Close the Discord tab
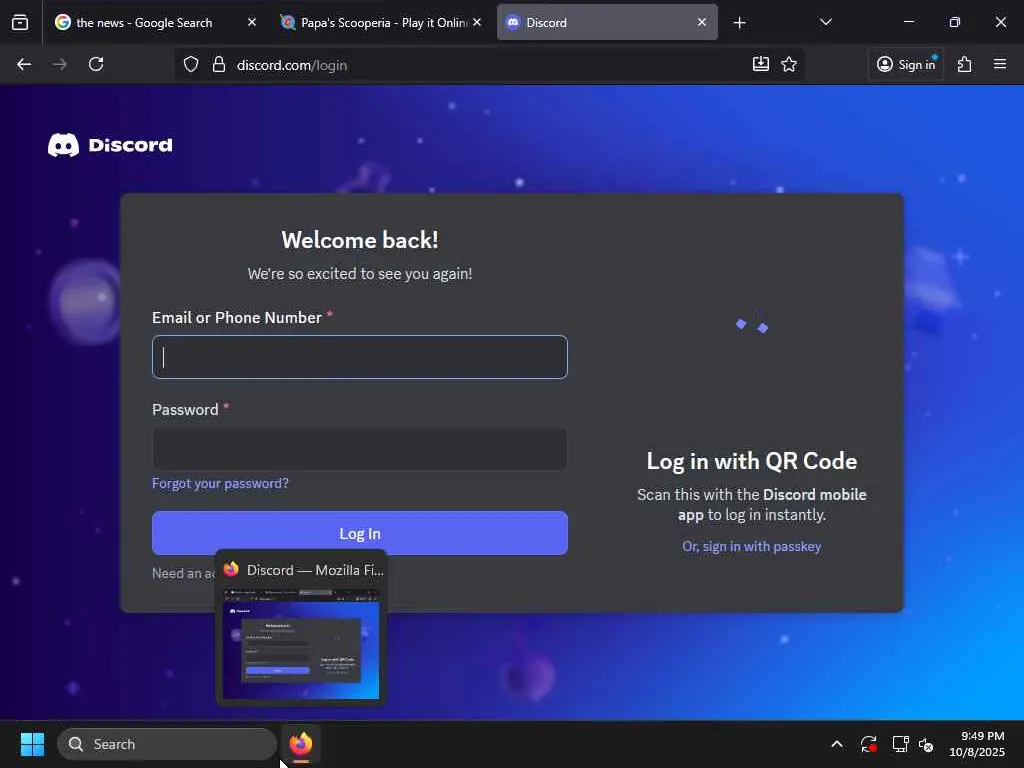The height and width of the screenshot is (768, 1024). (x=701, y=22)
